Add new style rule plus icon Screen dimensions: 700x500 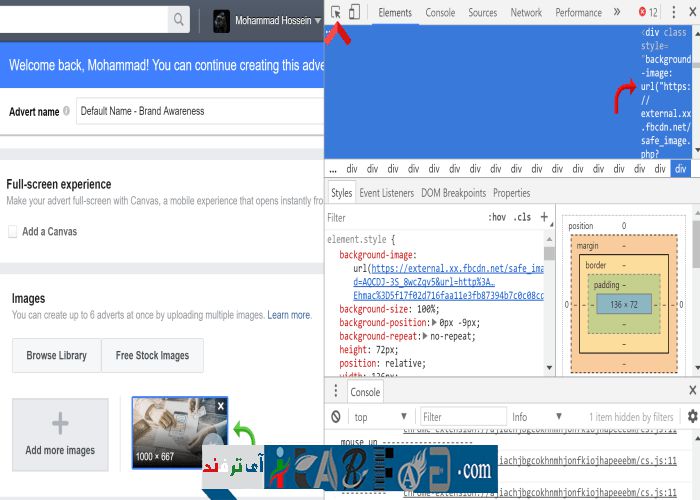coord(544,217)
